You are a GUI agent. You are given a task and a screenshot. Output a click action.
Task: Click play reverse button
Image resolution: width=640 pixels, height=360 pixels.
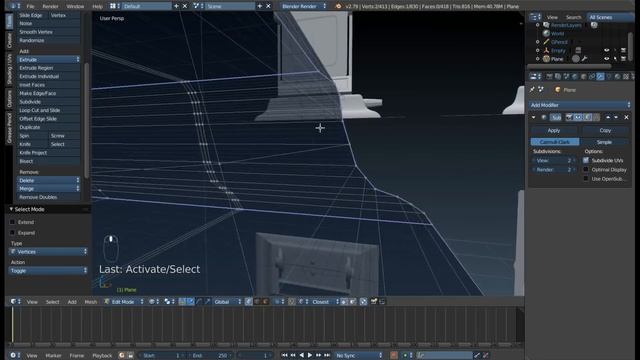(x=302, y=356)
